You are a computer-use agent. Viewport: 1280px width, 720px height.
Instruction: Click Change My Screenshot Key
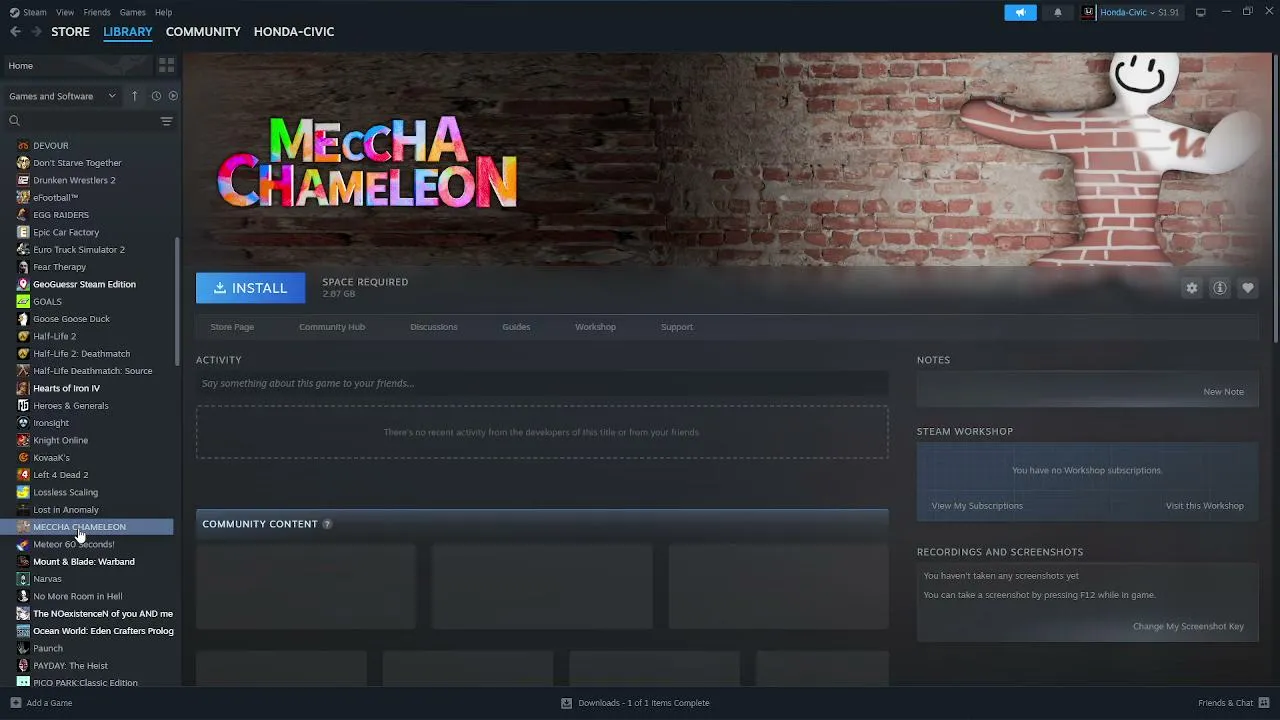pos(1188,627)
